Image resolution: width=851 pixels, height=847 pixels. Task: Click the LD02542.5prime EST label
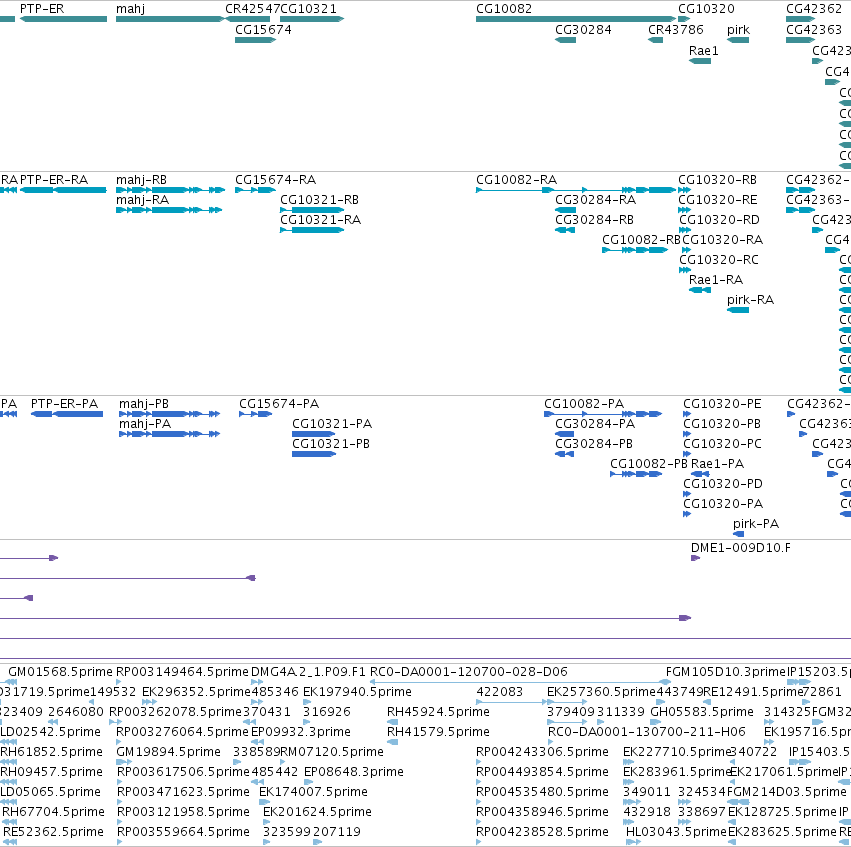tap(50, 732)
